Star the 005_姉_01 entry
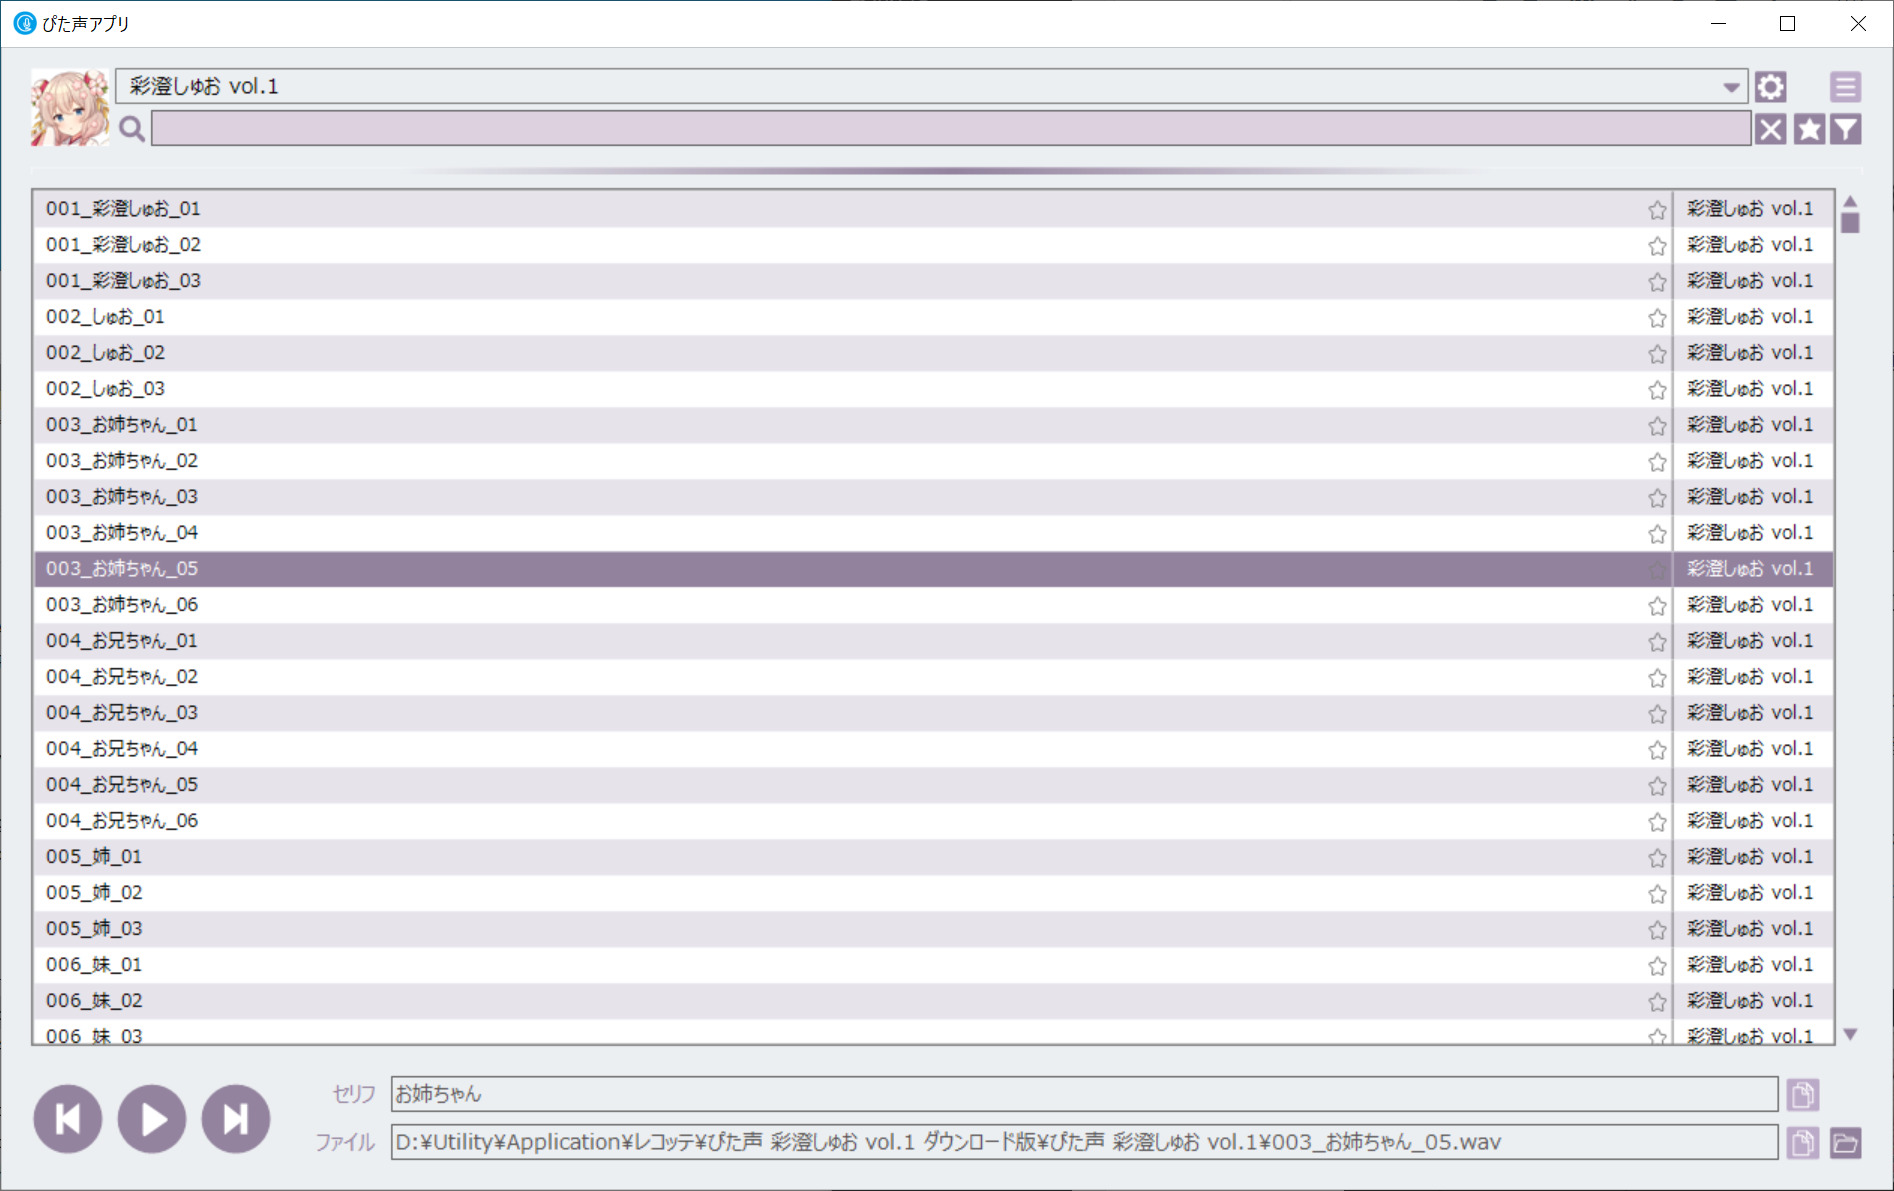Screen dimensions: 1894x1191 [x=1657, y=858]
